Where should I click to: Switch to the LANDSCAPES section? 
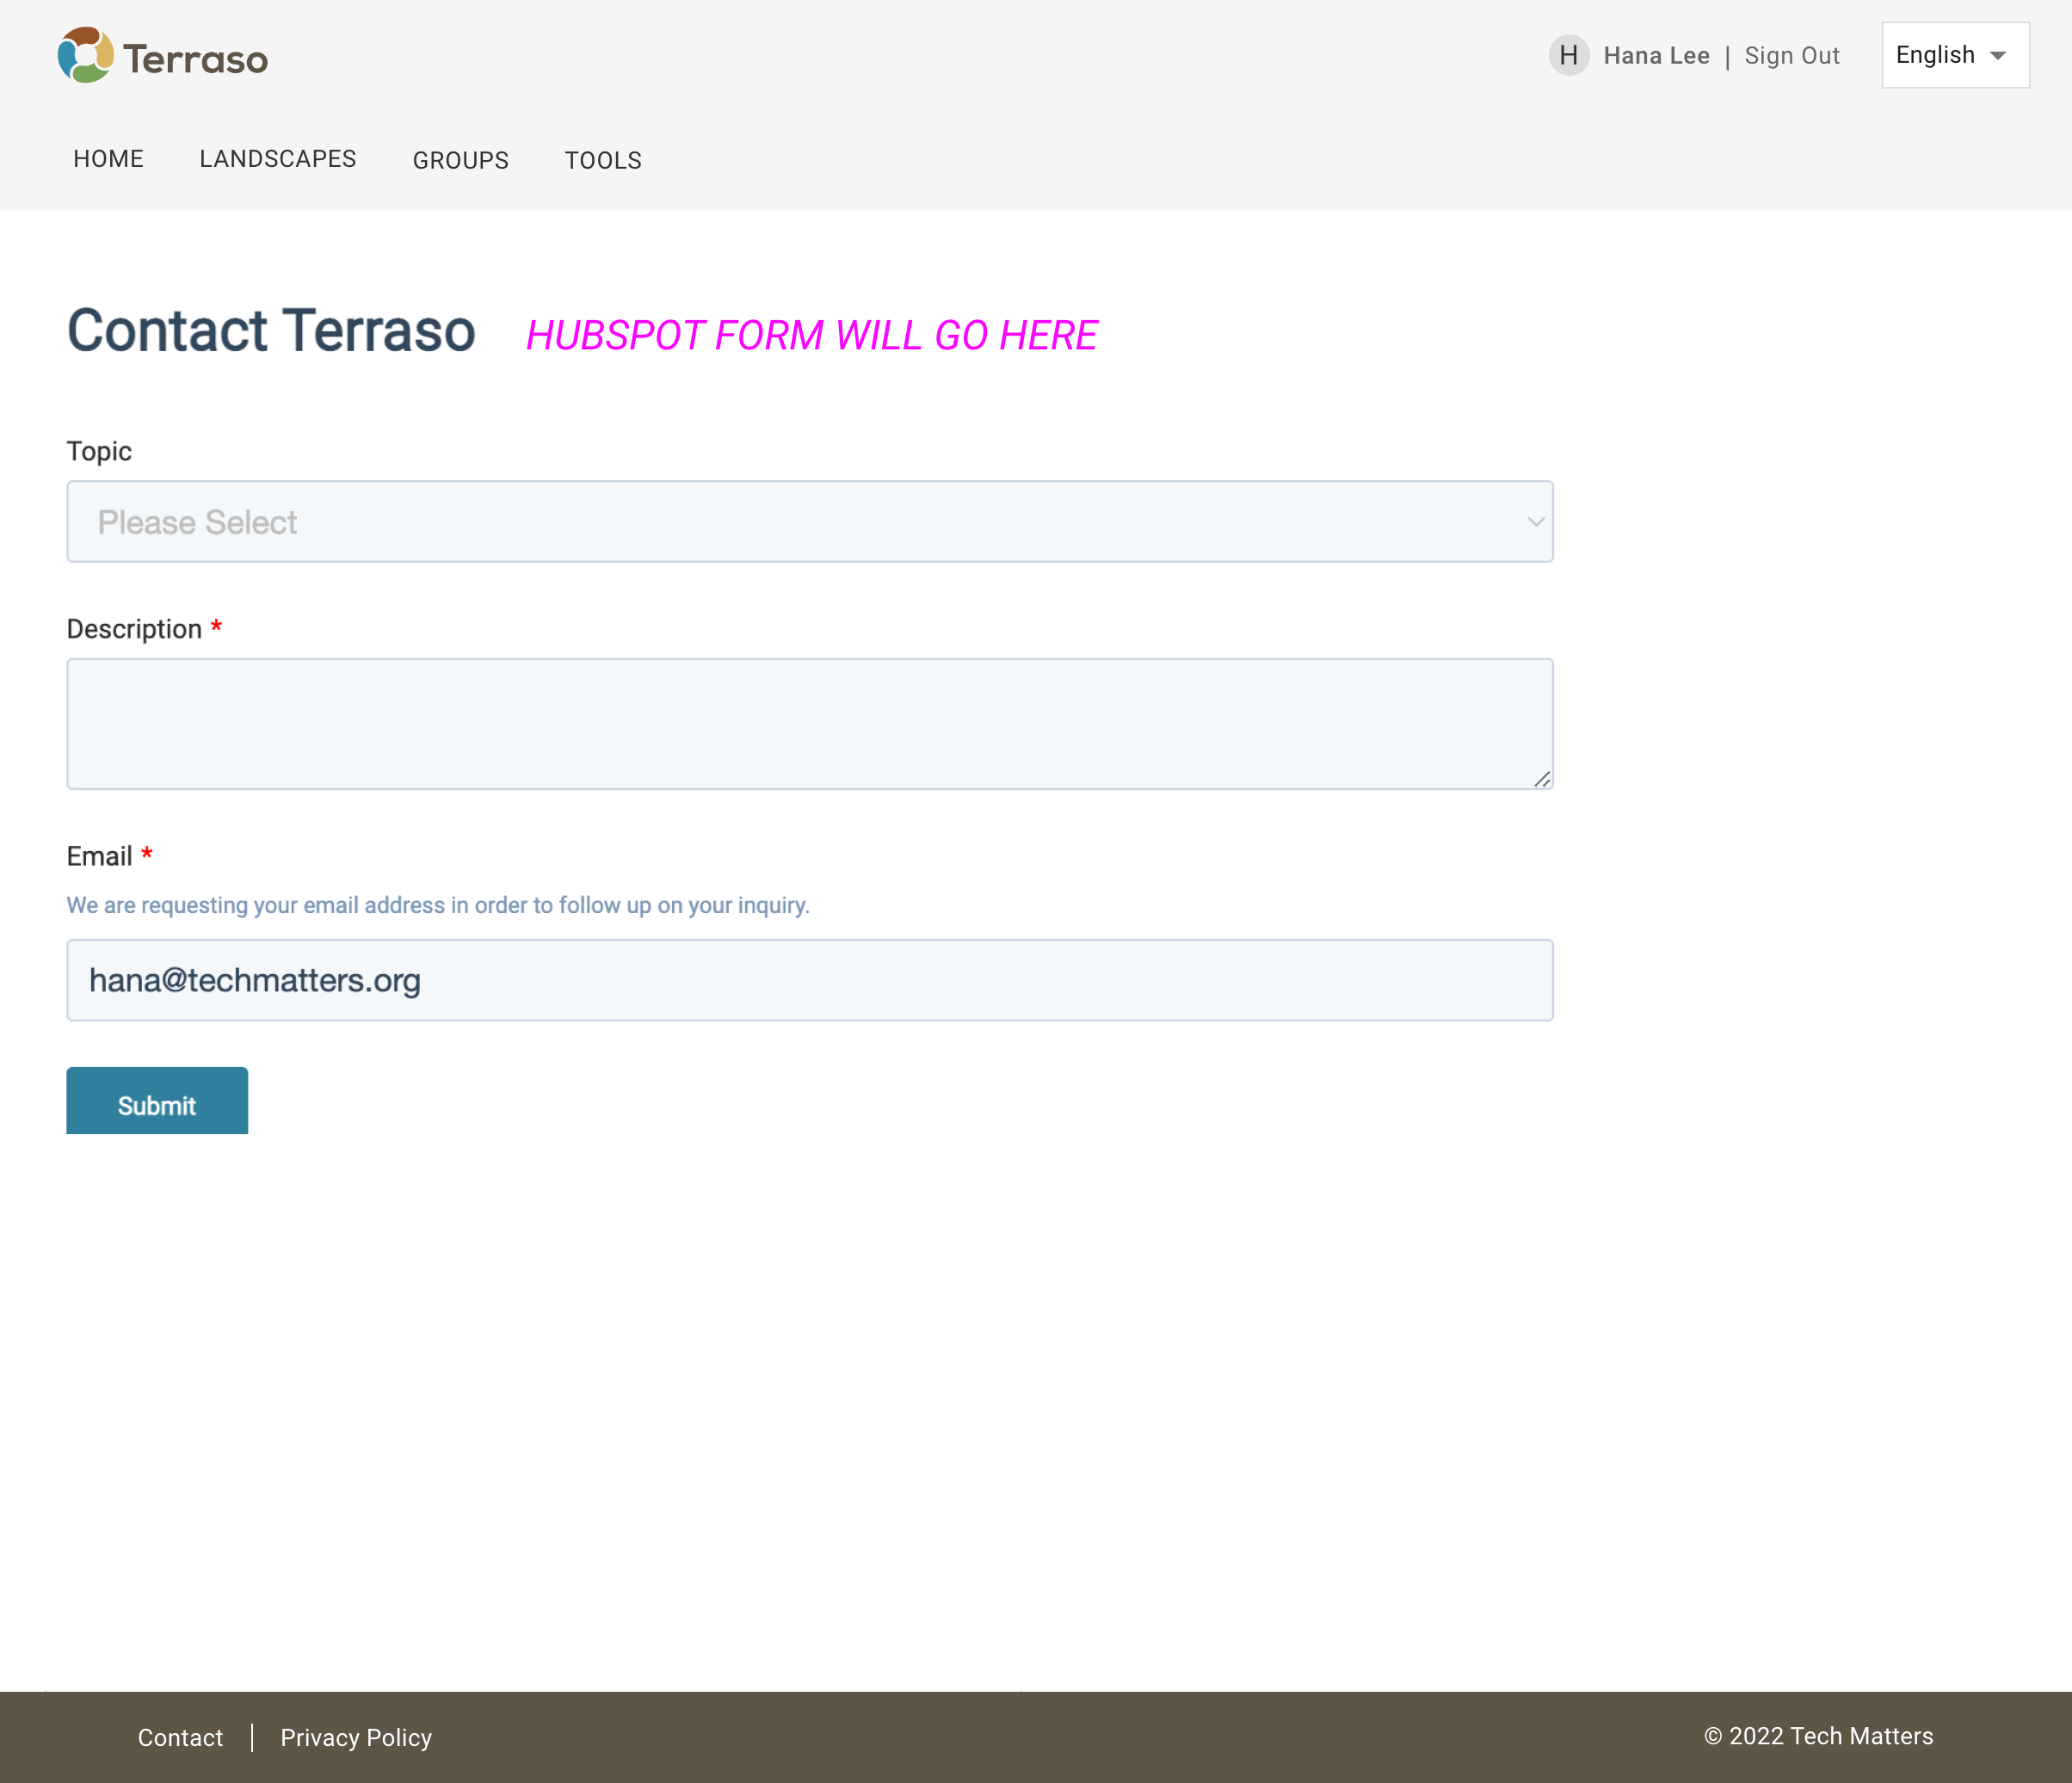tap(278, 159)
